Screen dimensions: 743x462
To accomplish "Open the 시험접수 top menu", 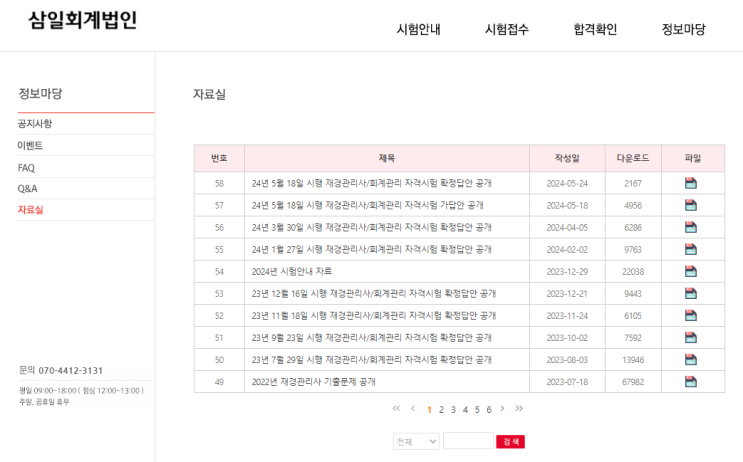I will (x=507, y=29).
